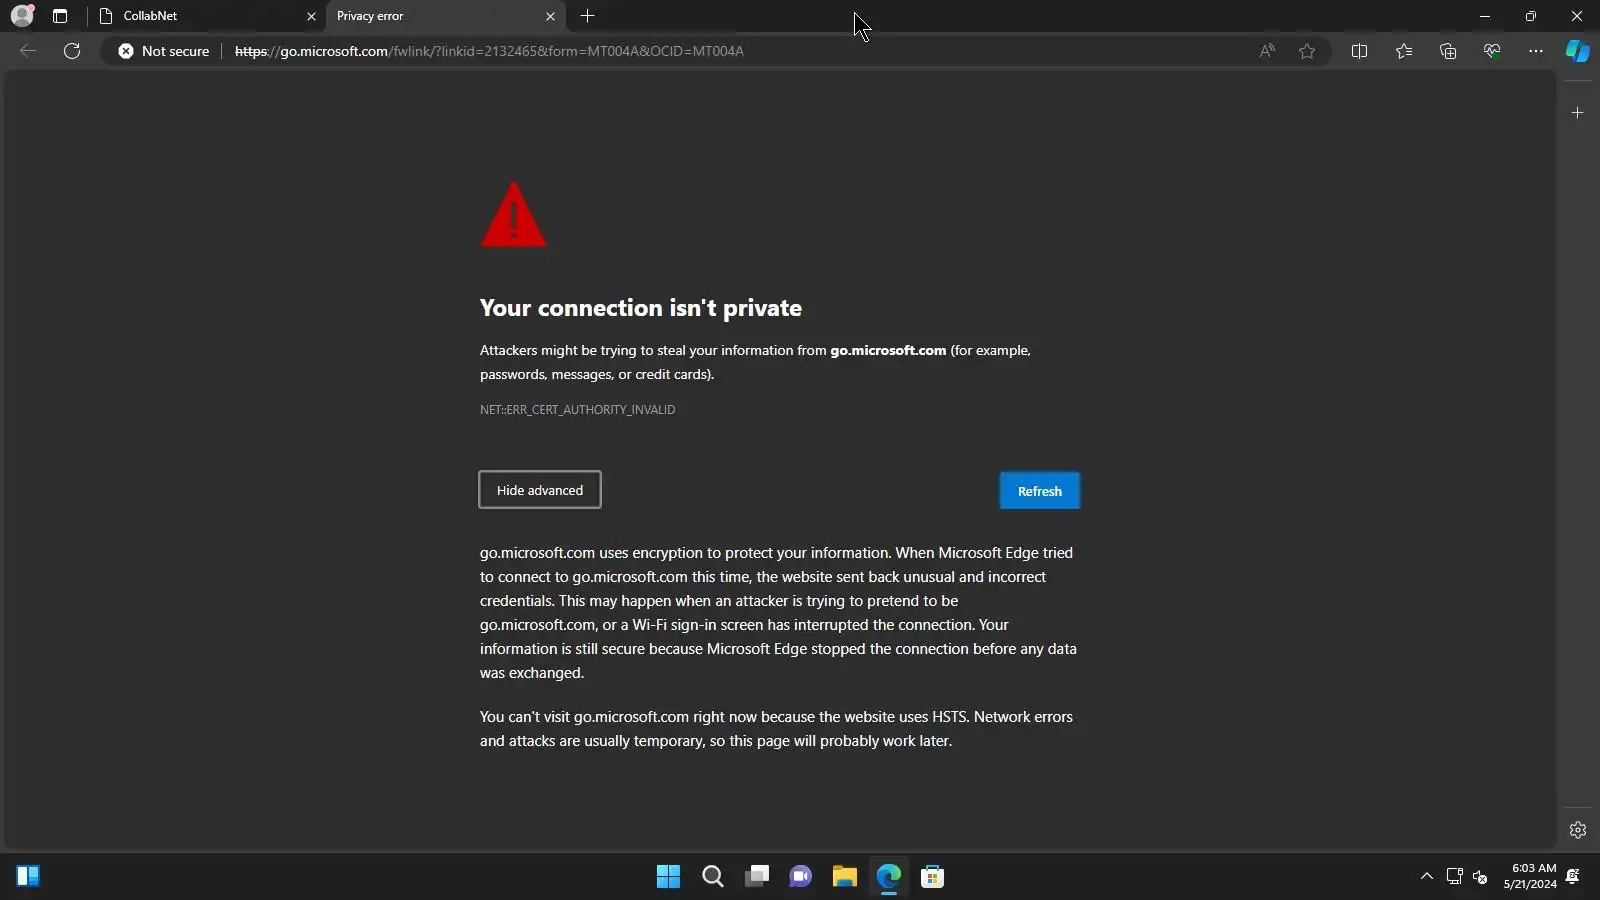Screen dimensions: 1600x900
Task: Open a new browser tab
Action: pyautogui.click(x=588, y=16)
